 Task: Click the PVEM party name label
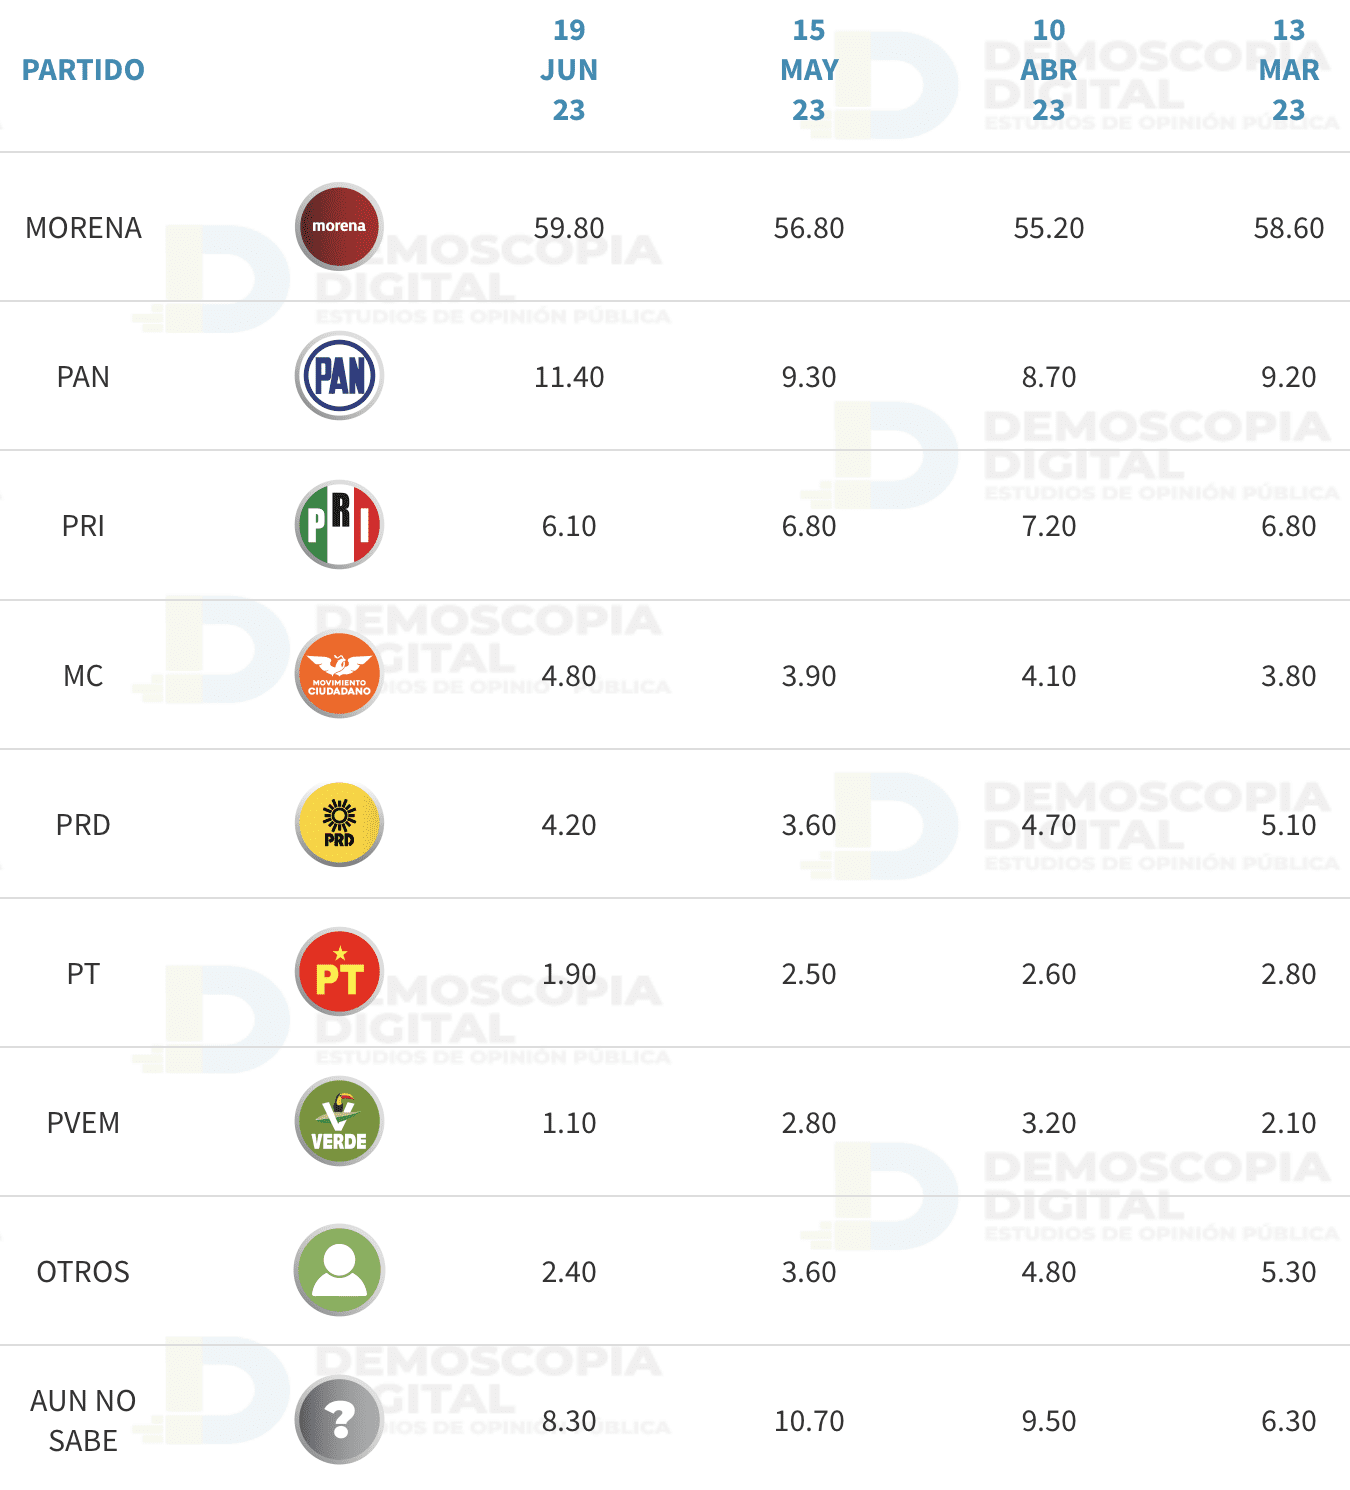[83, 1123]
